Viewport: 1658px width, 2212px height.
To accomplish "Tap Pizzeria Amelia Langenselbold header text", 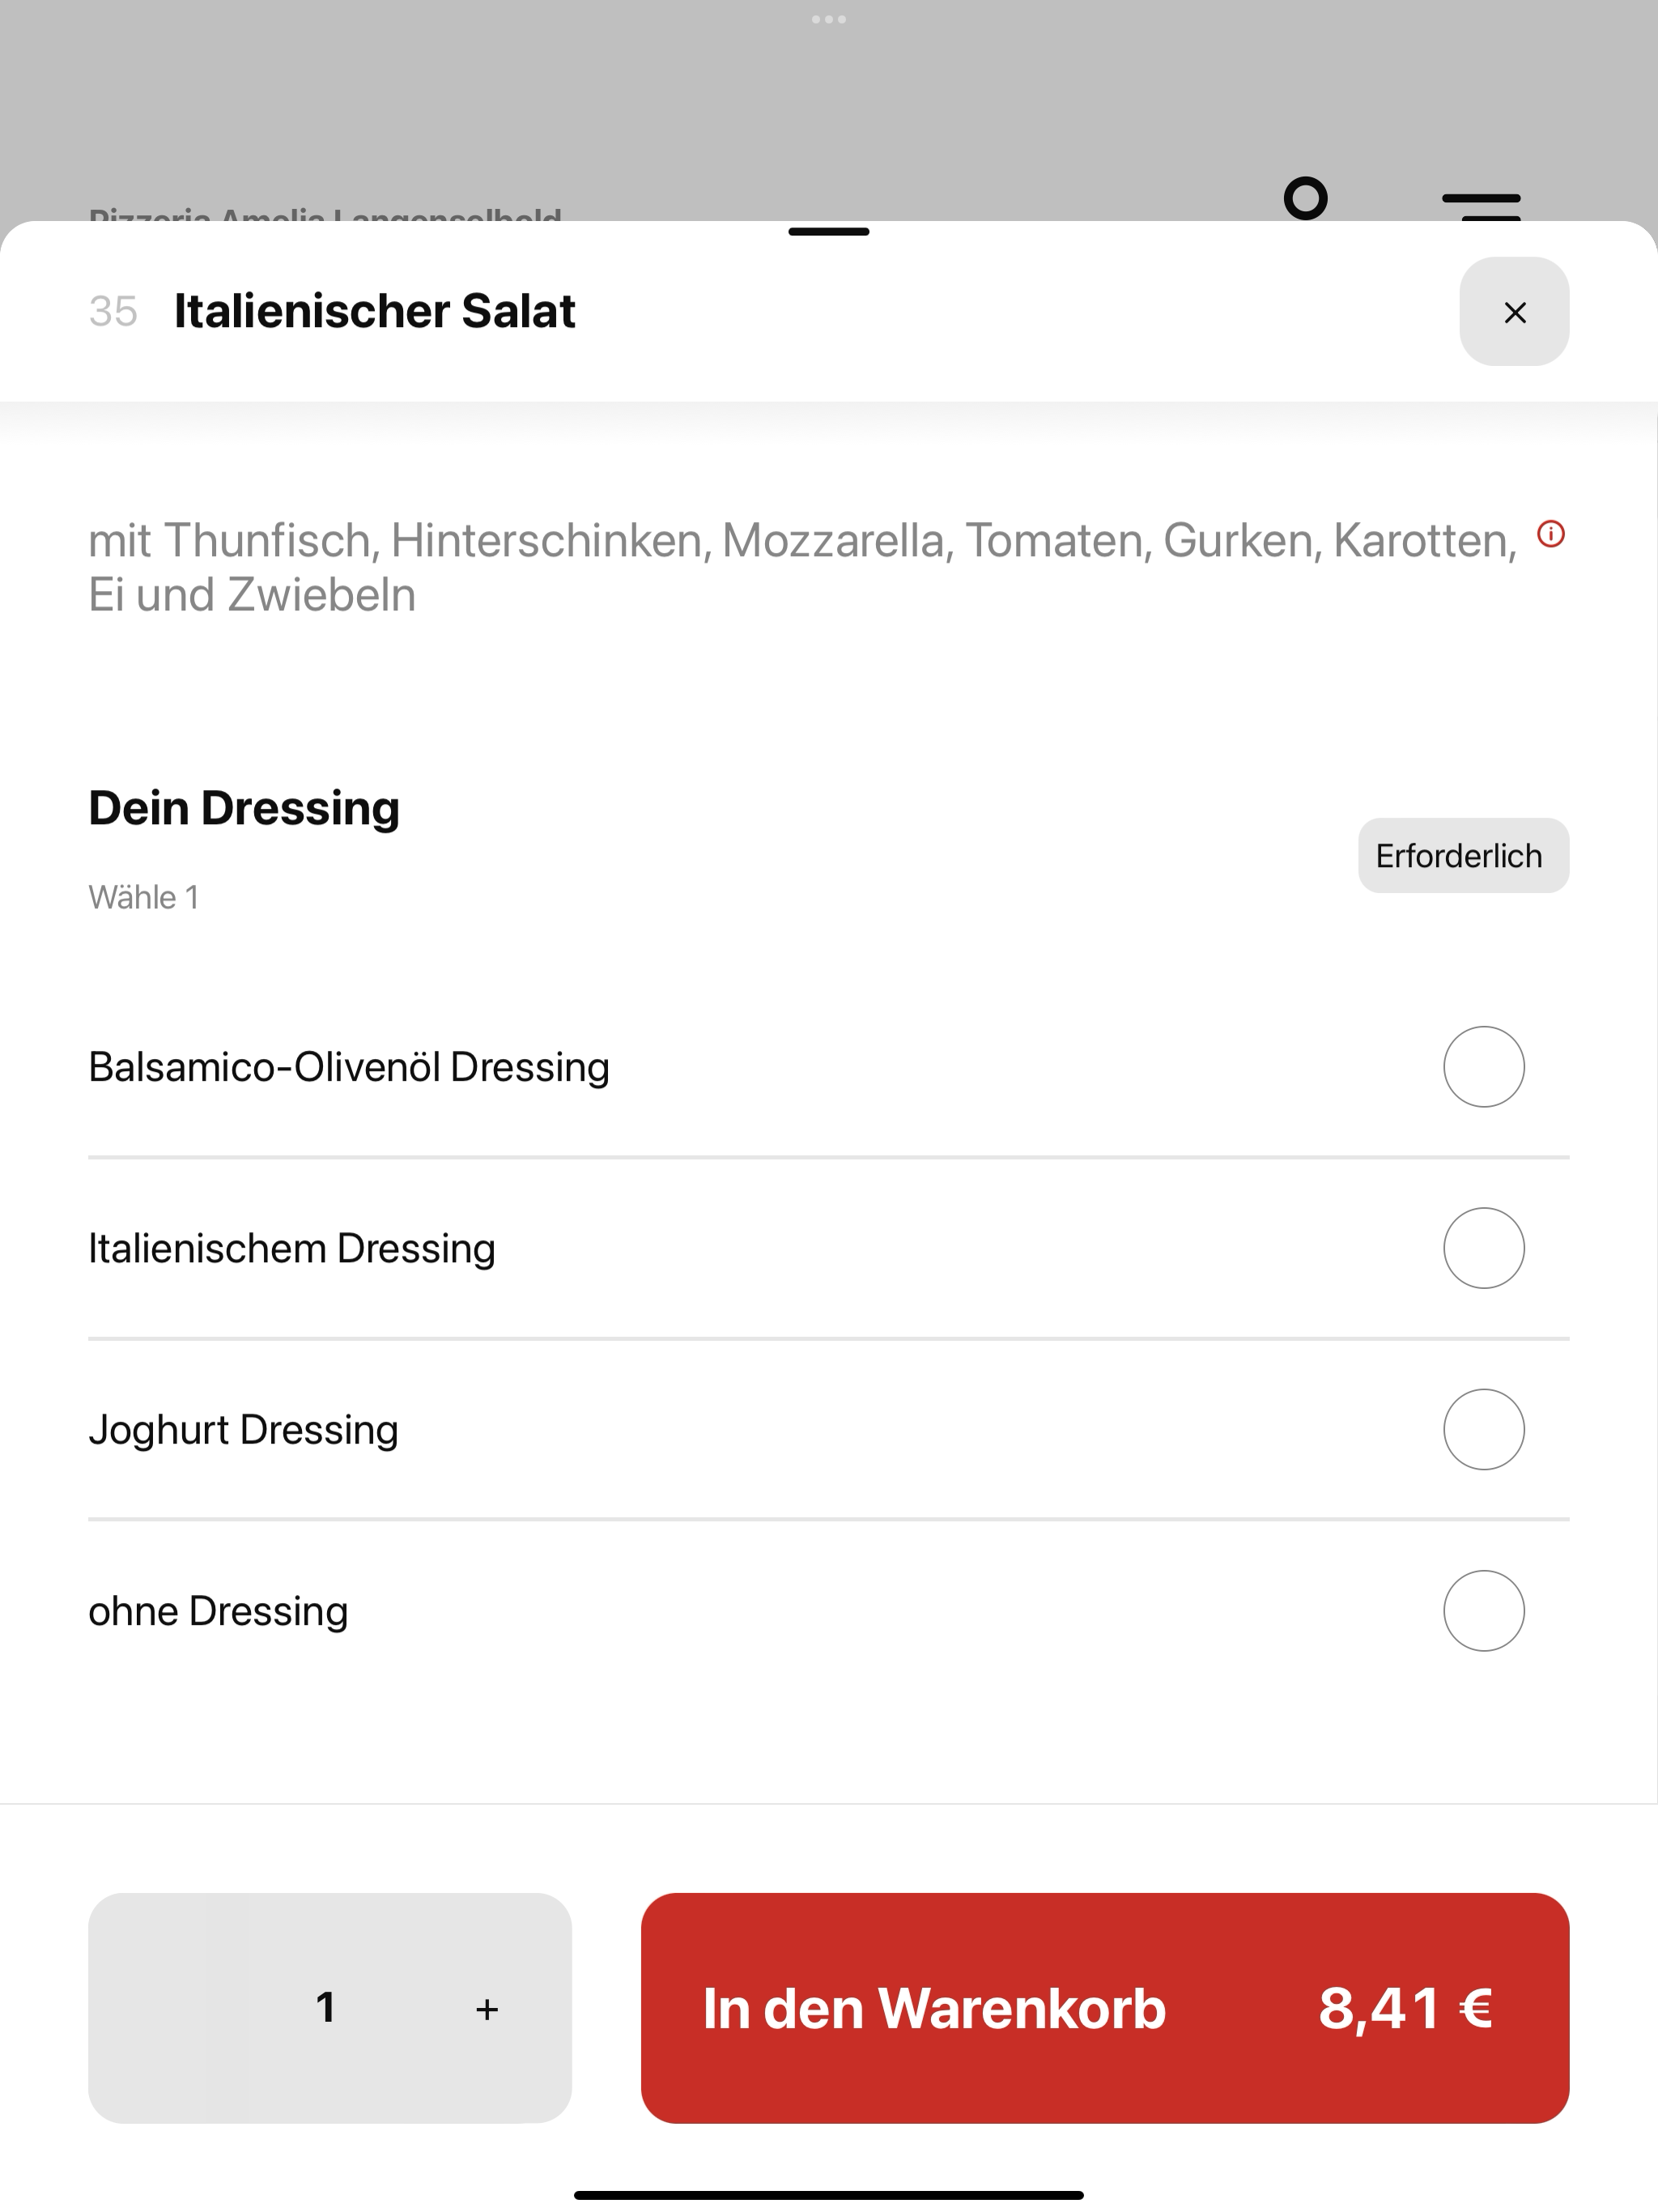I will (x=325, y=214).
